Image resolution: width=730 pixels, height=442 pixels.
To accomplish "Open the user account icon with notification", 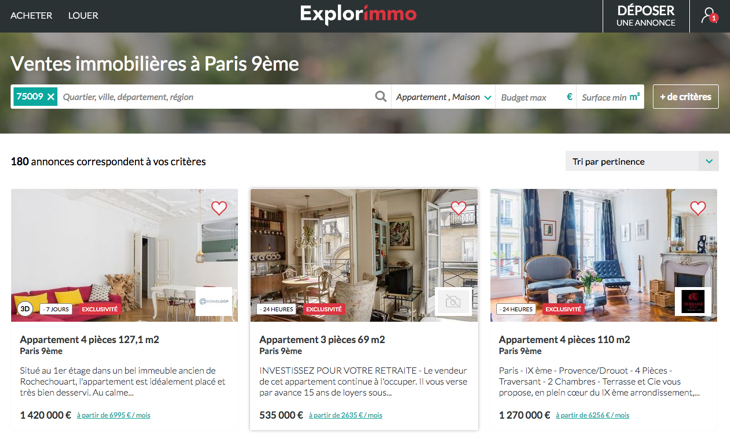I will [710, 15].
